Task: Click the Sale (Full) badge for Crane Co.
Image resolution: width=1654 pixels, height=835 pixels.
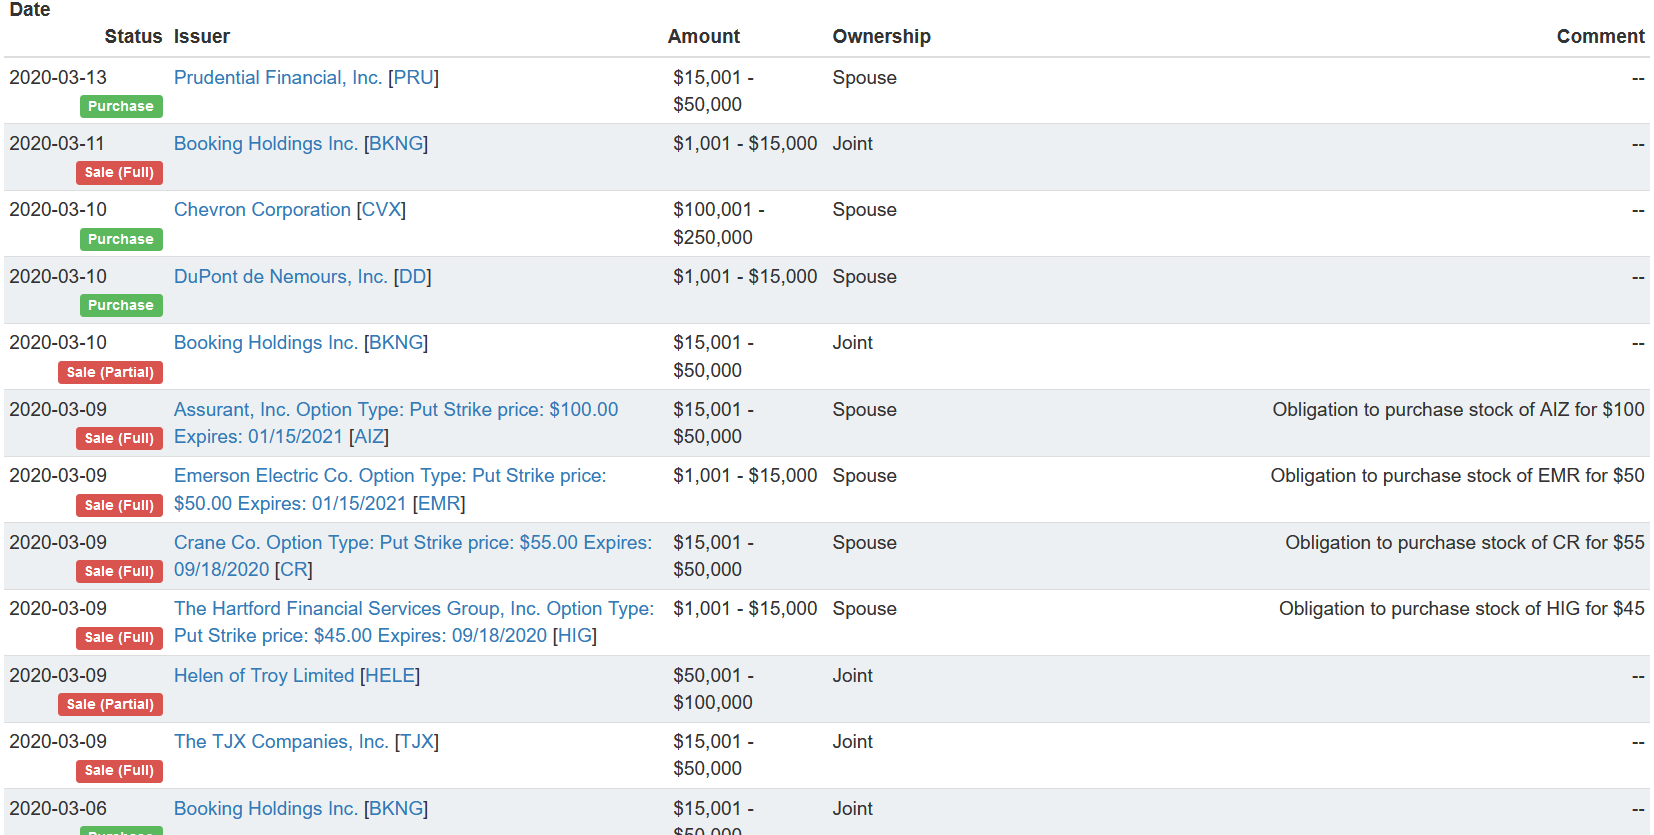Action: point(119,571)
